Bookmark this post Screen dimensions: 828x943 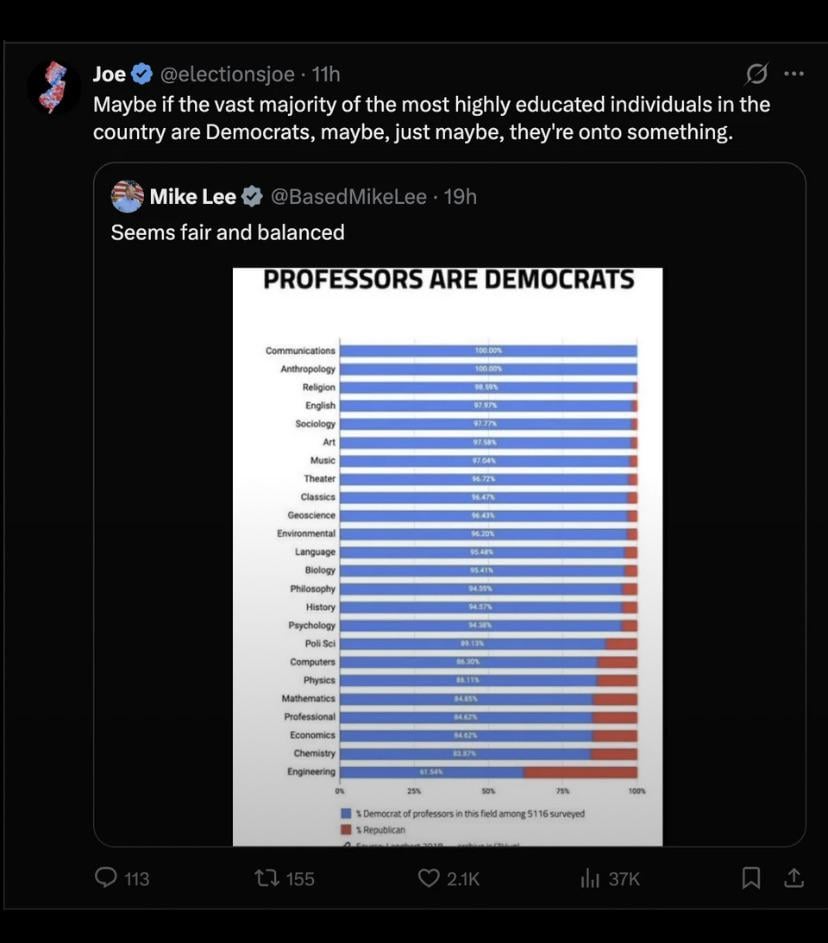pos(750,878)
